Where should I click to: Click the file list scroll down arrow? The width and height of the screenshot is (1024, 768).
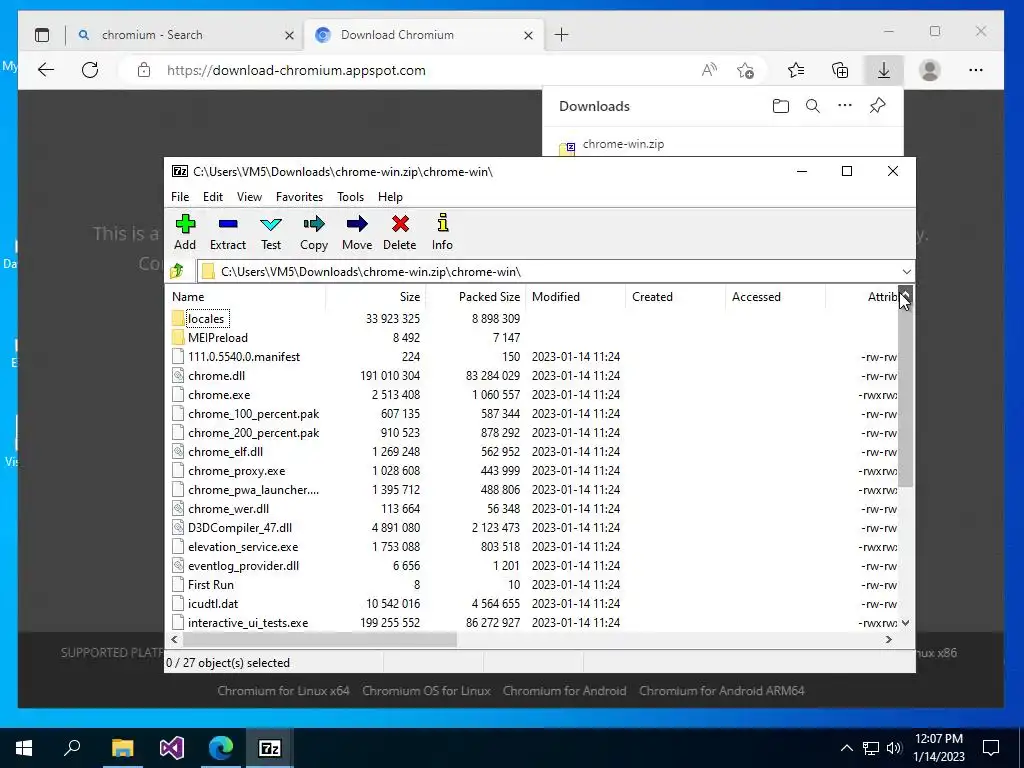pos(905,623)
